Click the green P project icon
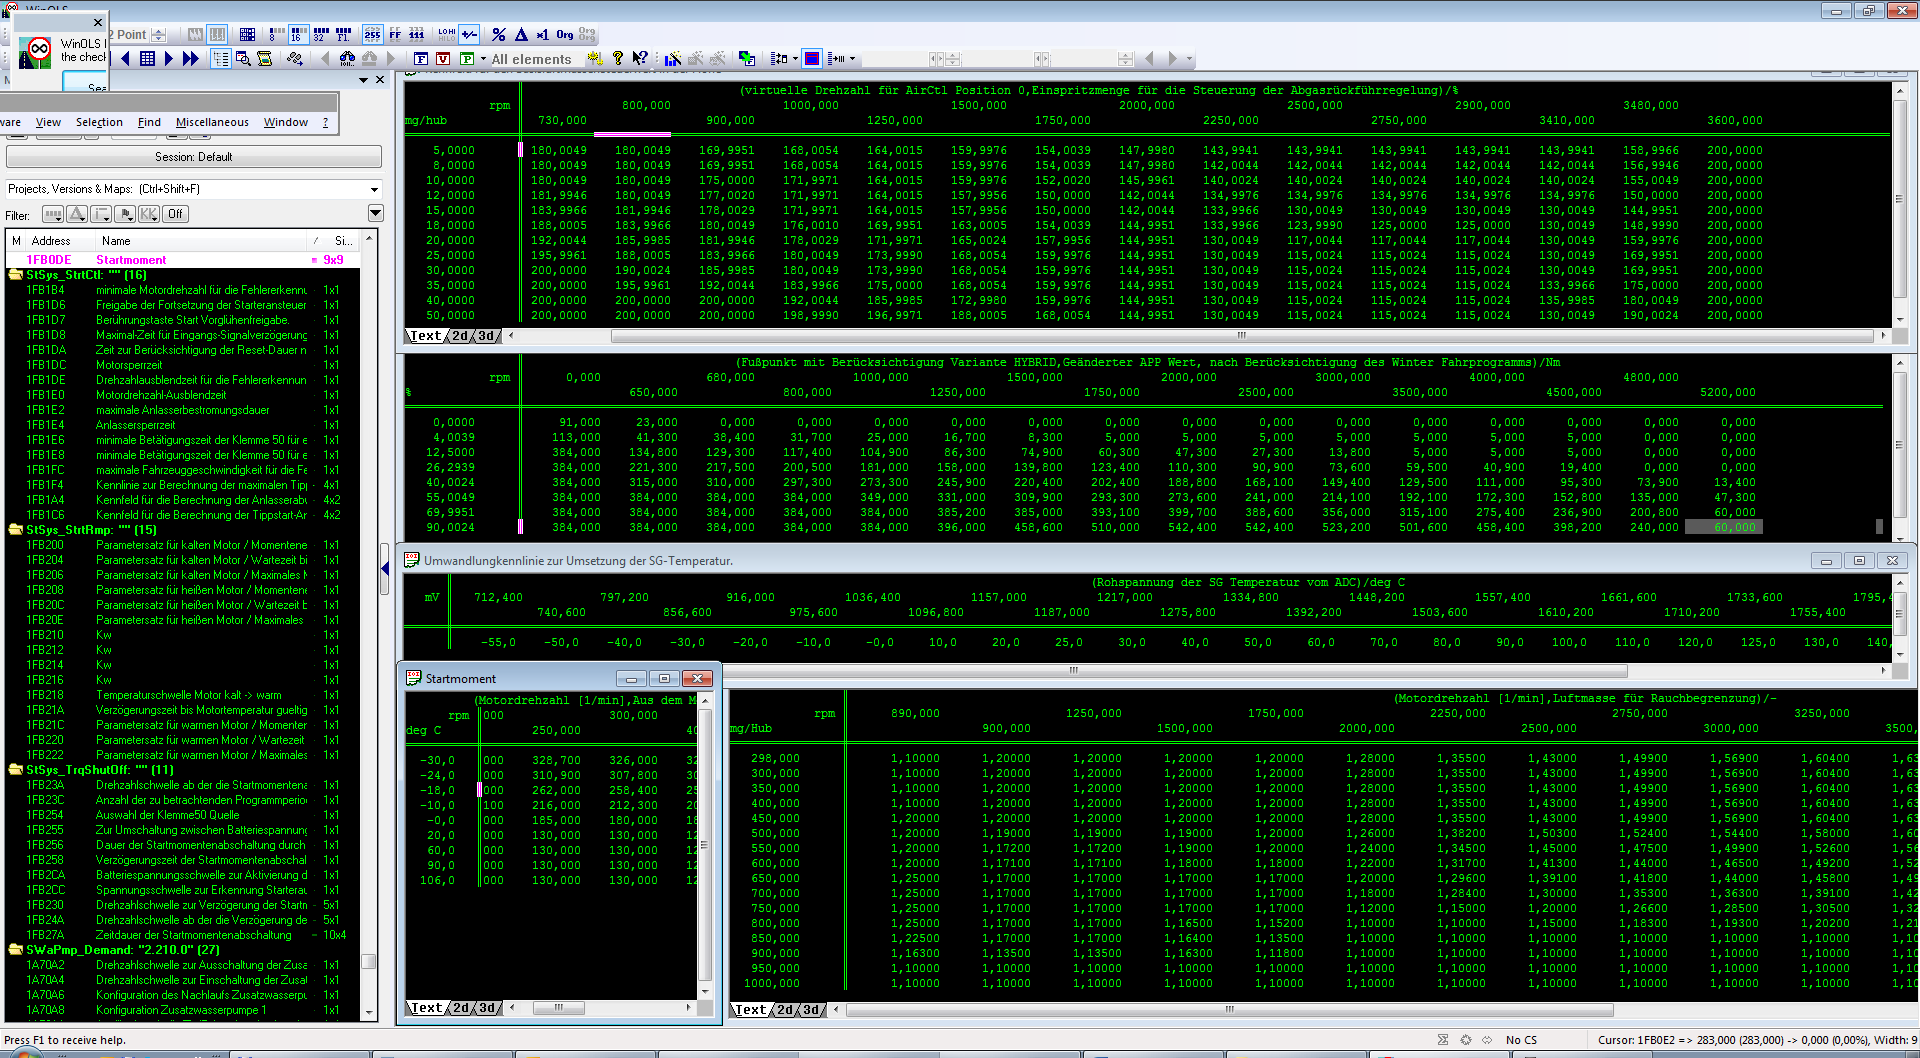The height and width of the screenshot is (1058, 1920). [x=466, y=59]
